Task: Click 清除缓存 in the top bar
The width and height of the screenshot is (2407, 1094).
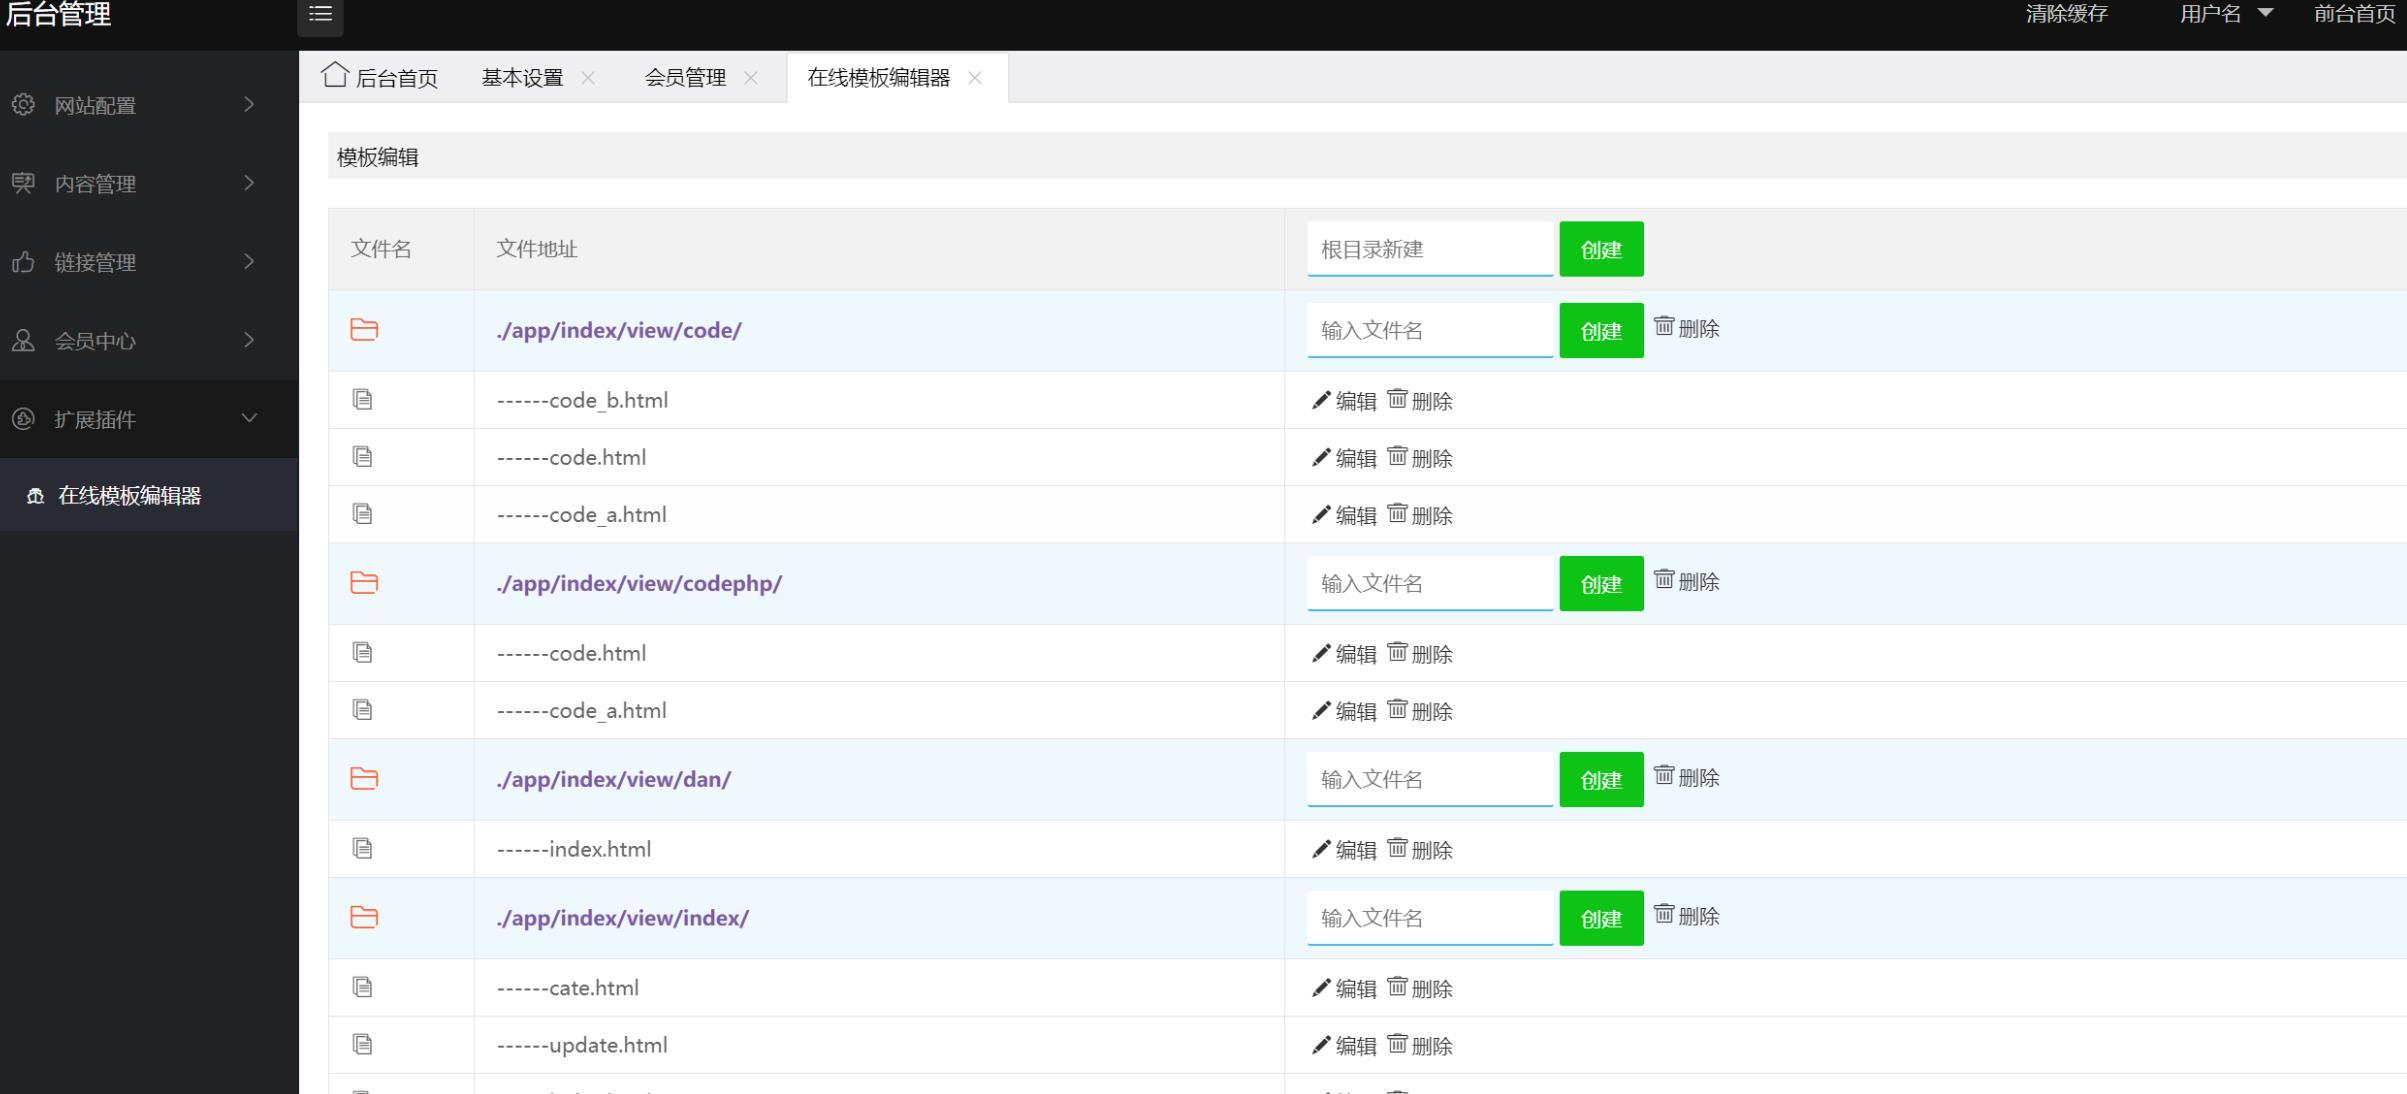Action: [x=2067, y=14]
